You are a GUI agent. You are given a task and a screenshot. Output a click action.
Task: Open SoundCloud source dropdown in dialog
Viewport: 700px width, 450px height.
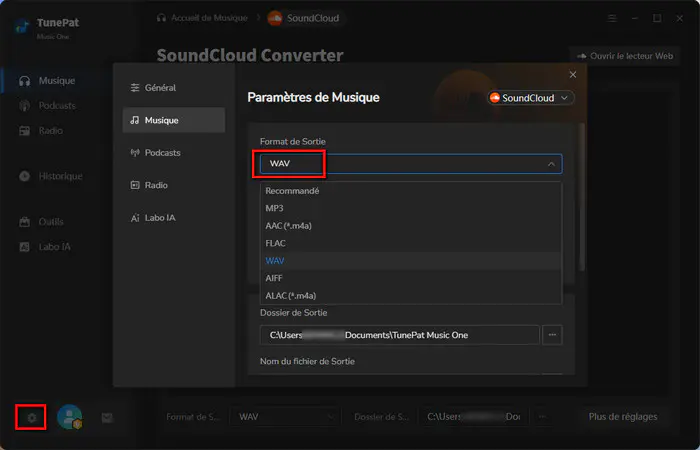click(x=531, y=98)
